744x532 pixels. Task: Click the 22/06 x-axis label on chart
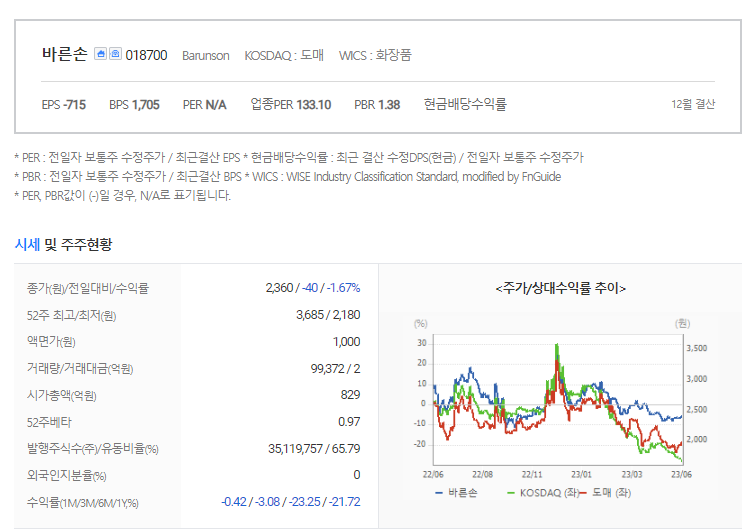coord(433,474)
